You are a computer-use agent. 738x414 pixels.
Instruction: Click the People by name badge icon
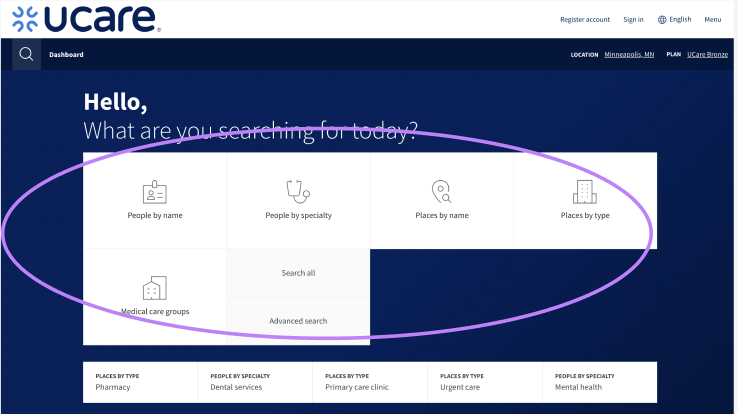pyautogui.click(x=154, y=192)
